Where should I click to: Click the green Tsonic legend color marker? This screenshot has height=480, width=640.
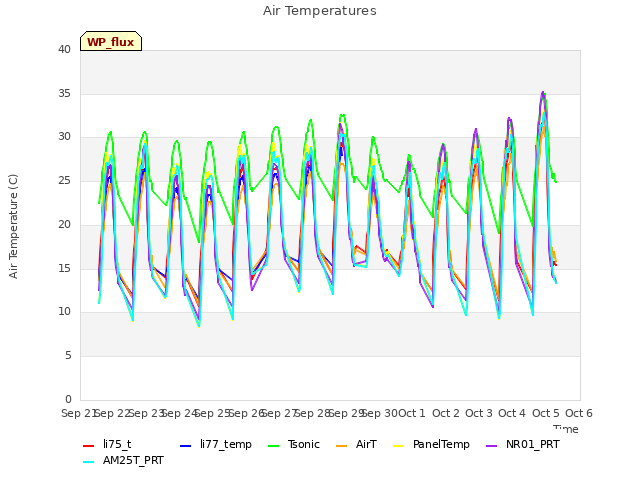click(273, 445)
